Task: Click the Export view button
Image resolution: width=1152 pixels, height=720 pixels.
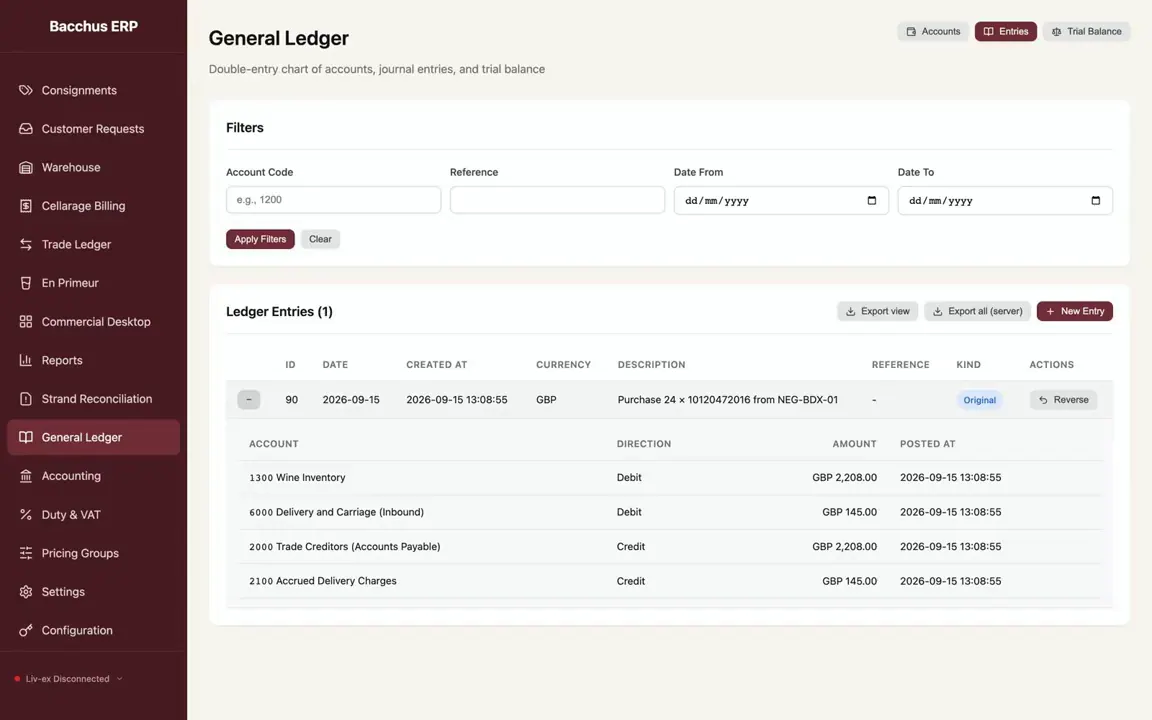Action: tap(877, 312)
